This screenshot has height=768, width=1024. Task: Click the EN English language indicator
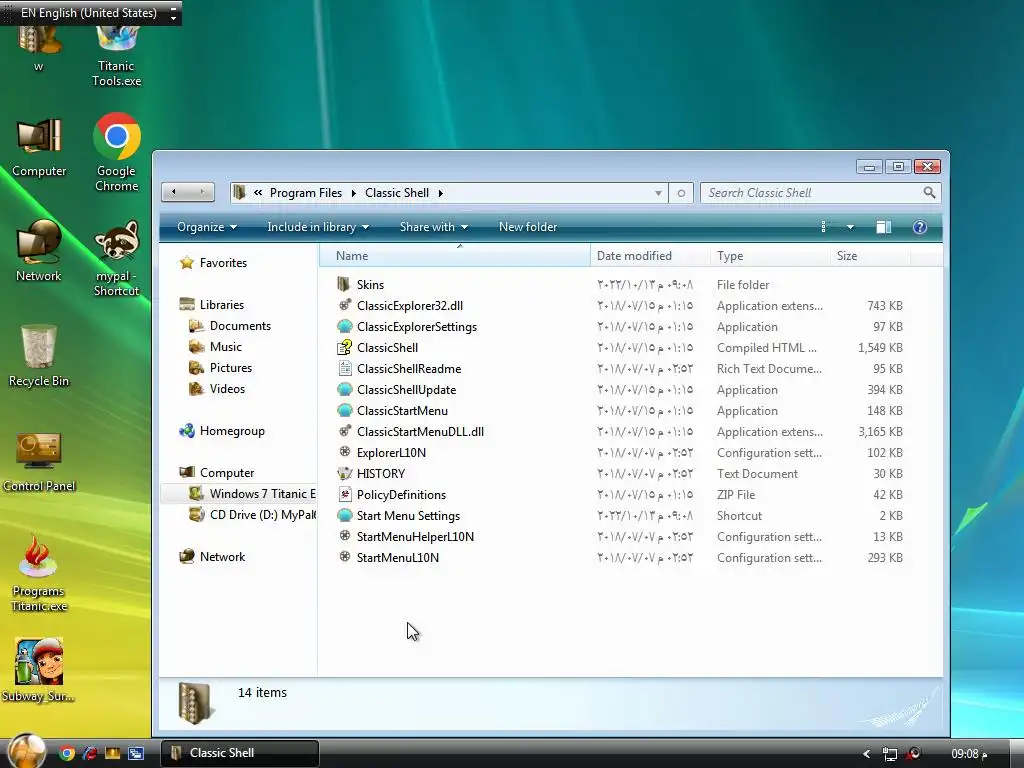(88, 12)
